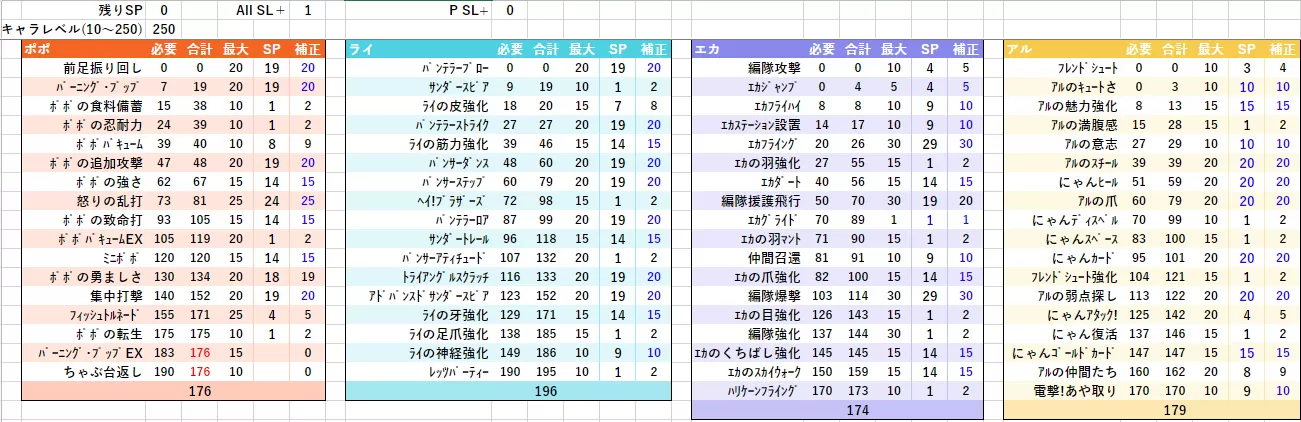Select the 電撃!あや取り skill cell
The image size is (1301, 422).
pos(1062,390)
